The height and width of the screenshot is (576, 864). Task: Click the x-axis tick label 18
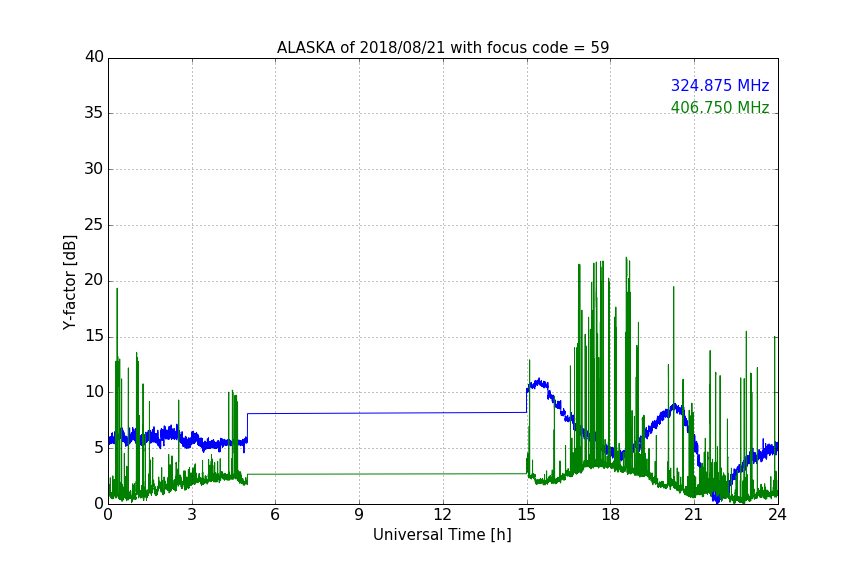click(x=611, y=515)
